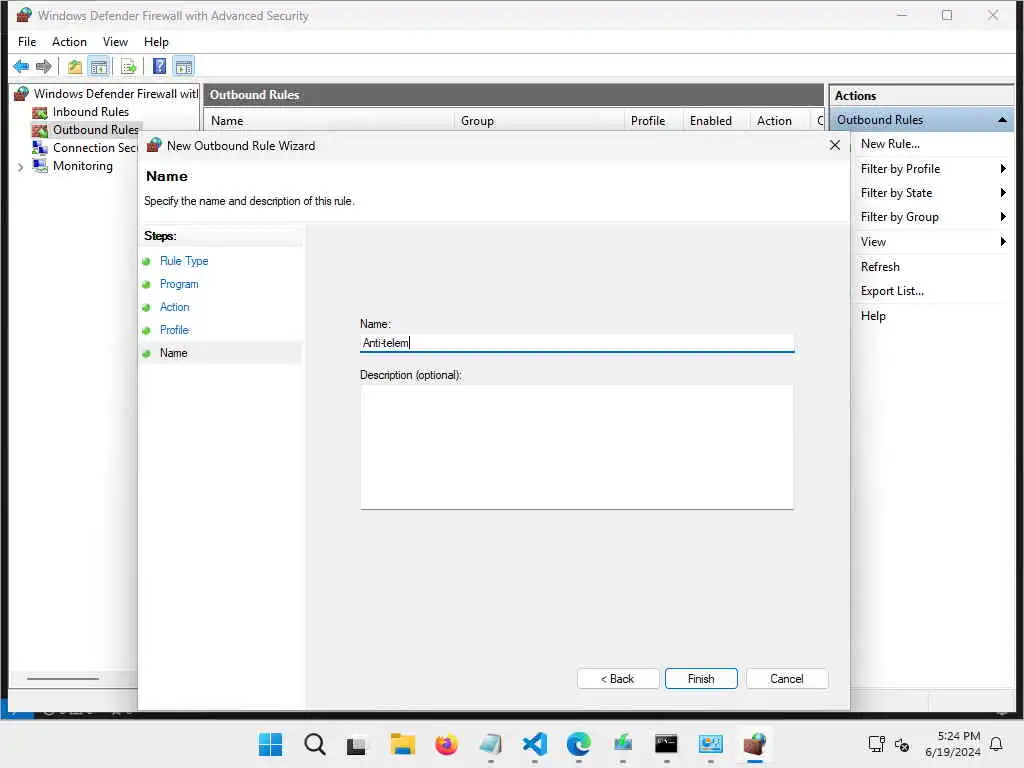This screenshot has width=1024, height=768.
Task: Open Microsoft Edge from taskbar
Action: [579, 744]
